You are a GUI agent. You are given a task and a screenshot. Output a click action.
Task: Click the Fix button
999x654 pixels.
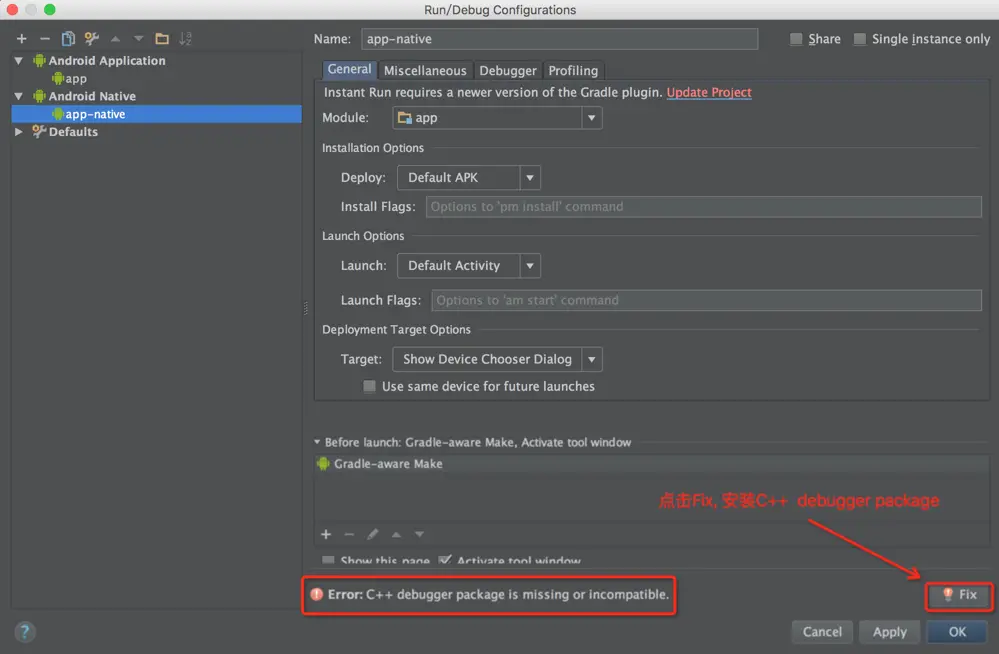click(959, 595)
